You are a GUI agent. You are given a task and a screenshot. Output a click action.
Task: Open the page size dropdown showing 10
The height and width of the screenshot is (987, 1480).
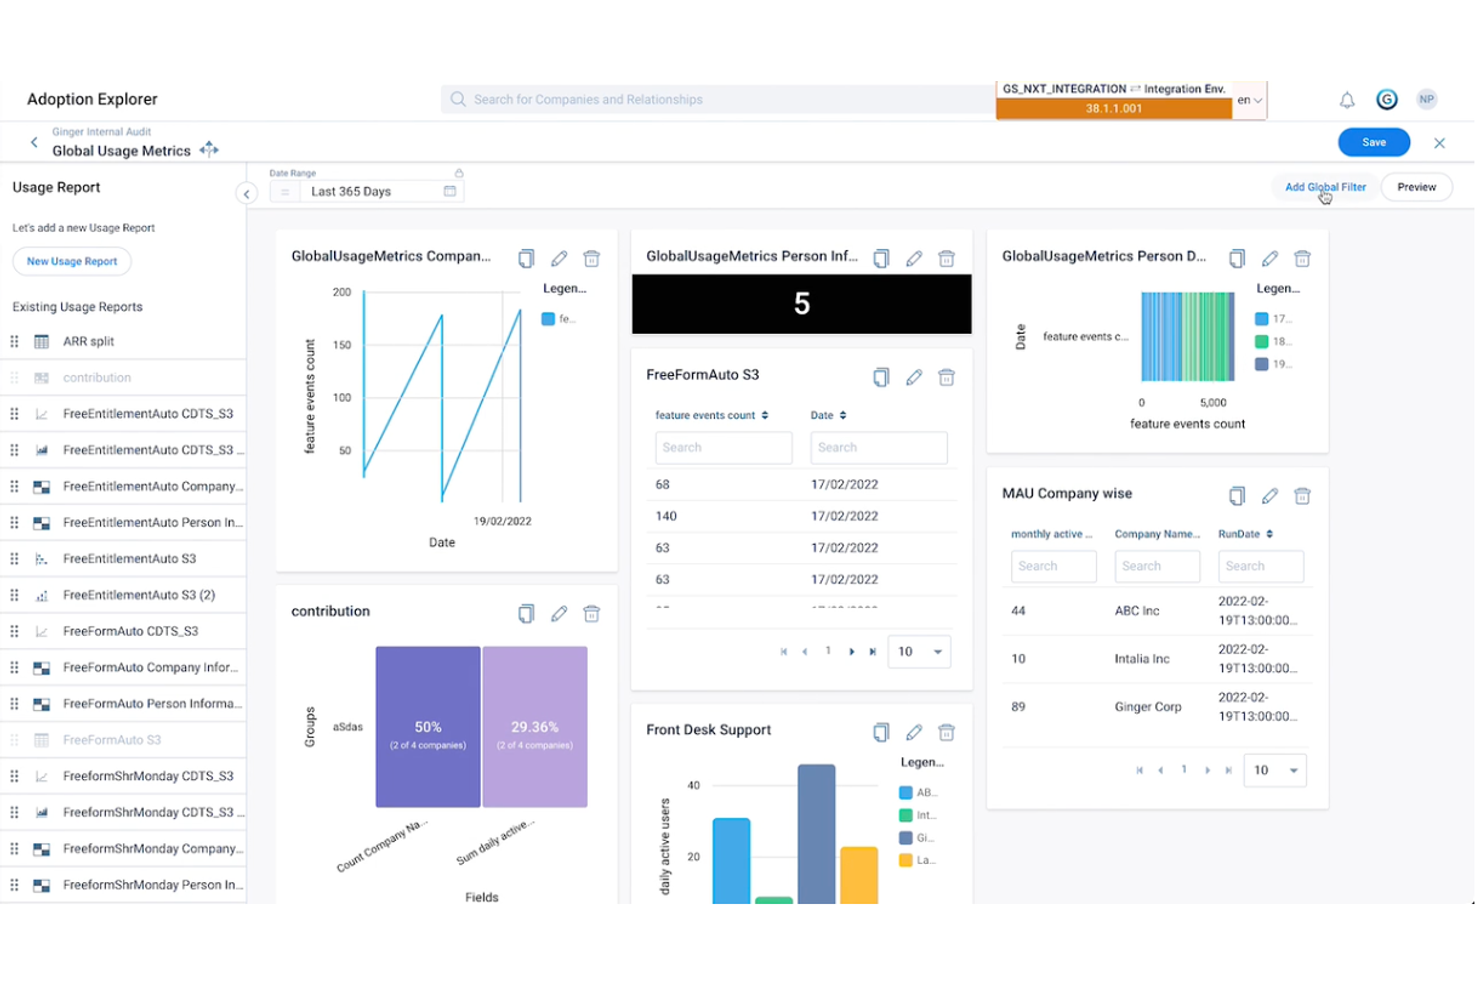pos(918,651)
